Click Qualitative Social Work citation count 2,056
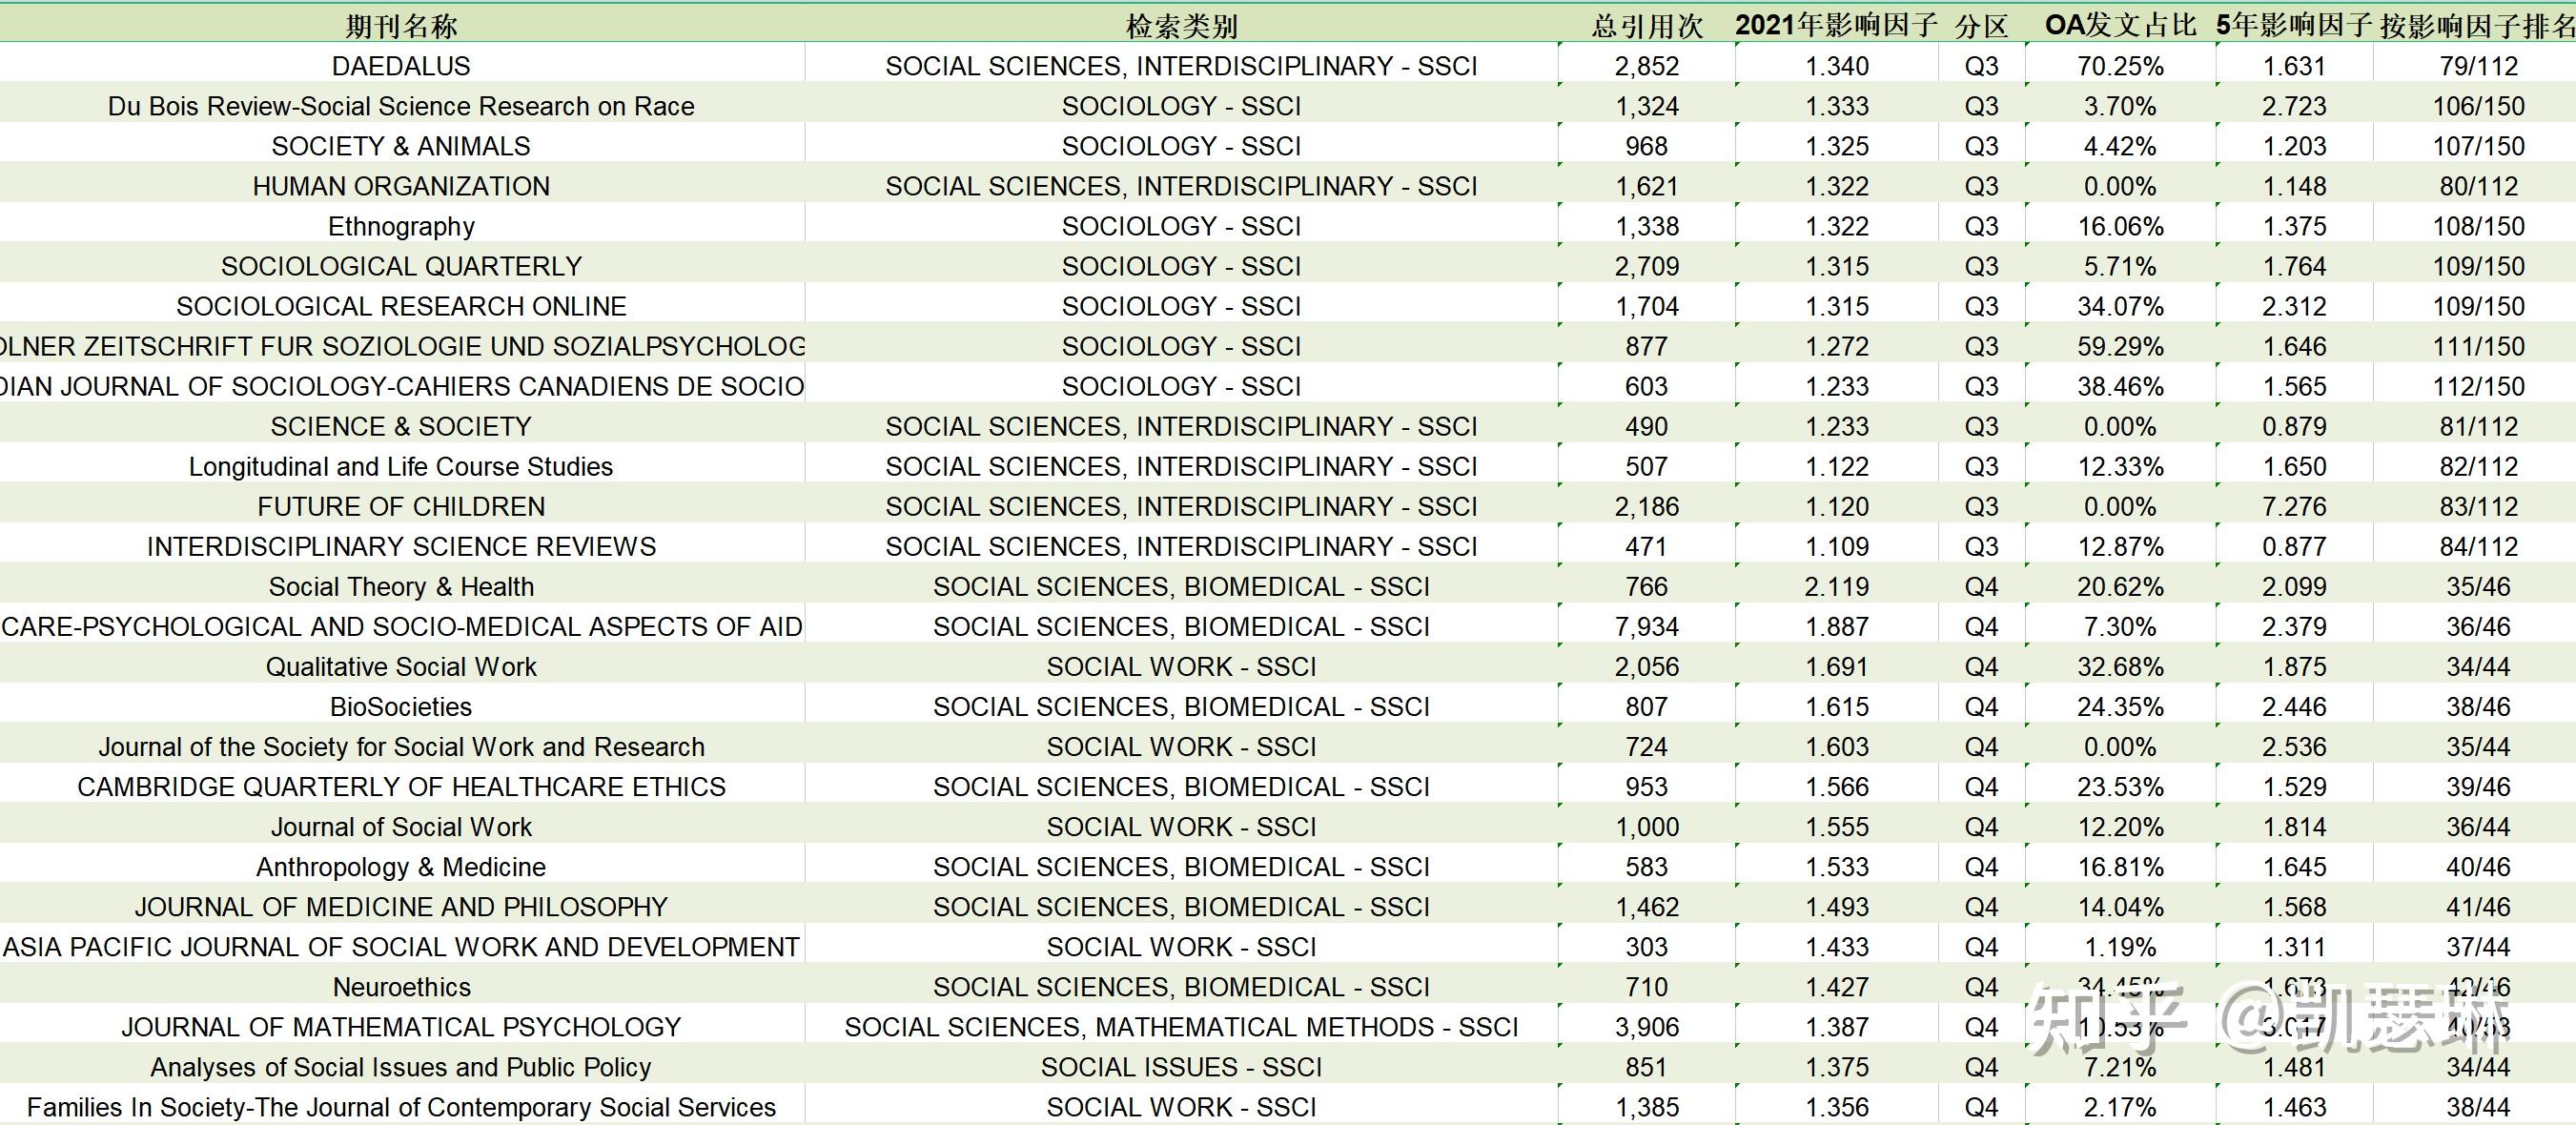 coord(1646,667)
